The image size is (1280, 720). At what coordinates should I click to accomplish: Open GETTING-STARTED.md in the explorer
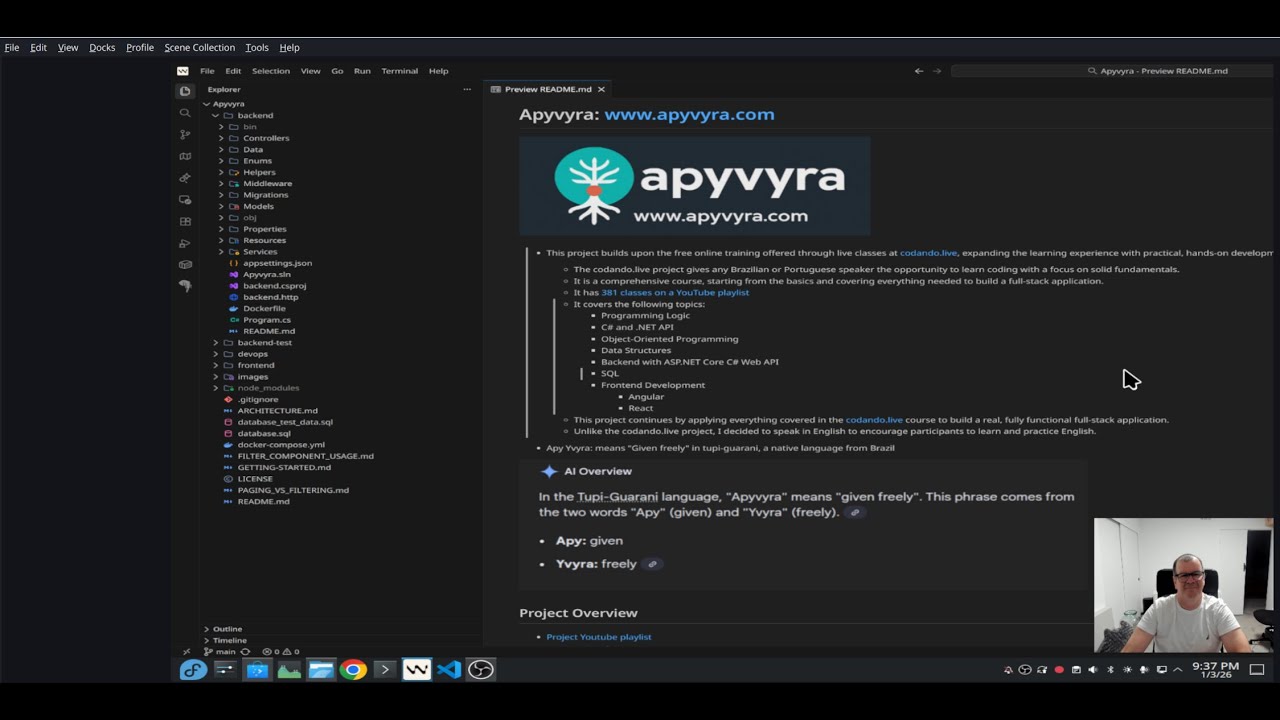[x=284, y=468]
